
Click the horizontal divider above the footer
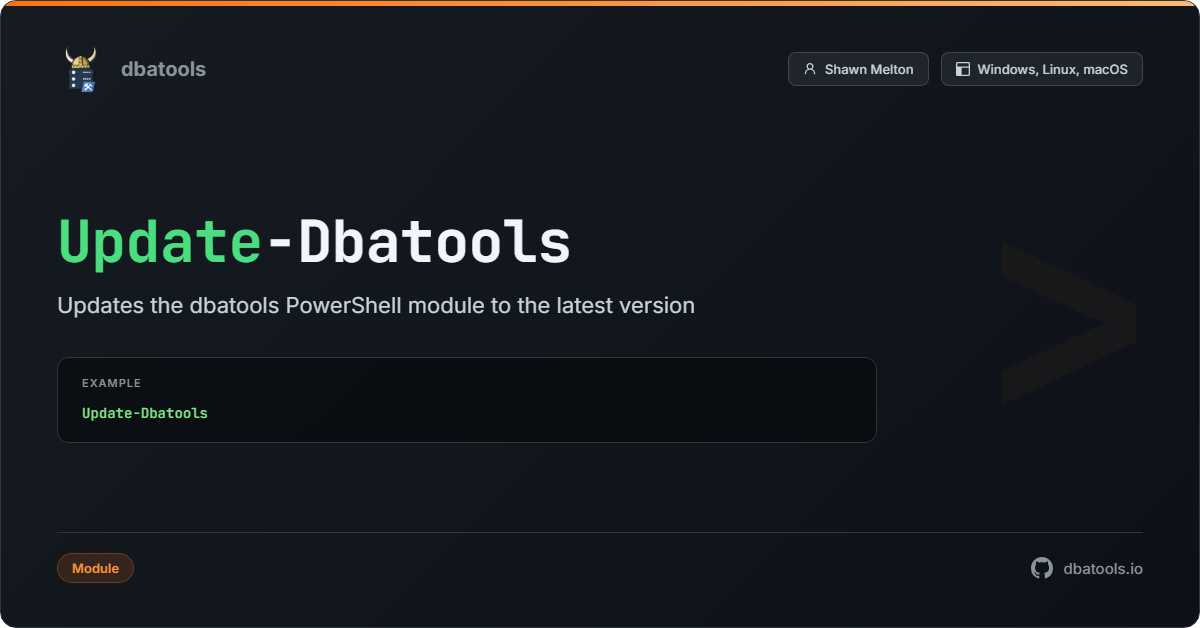[x=600, y=532]
